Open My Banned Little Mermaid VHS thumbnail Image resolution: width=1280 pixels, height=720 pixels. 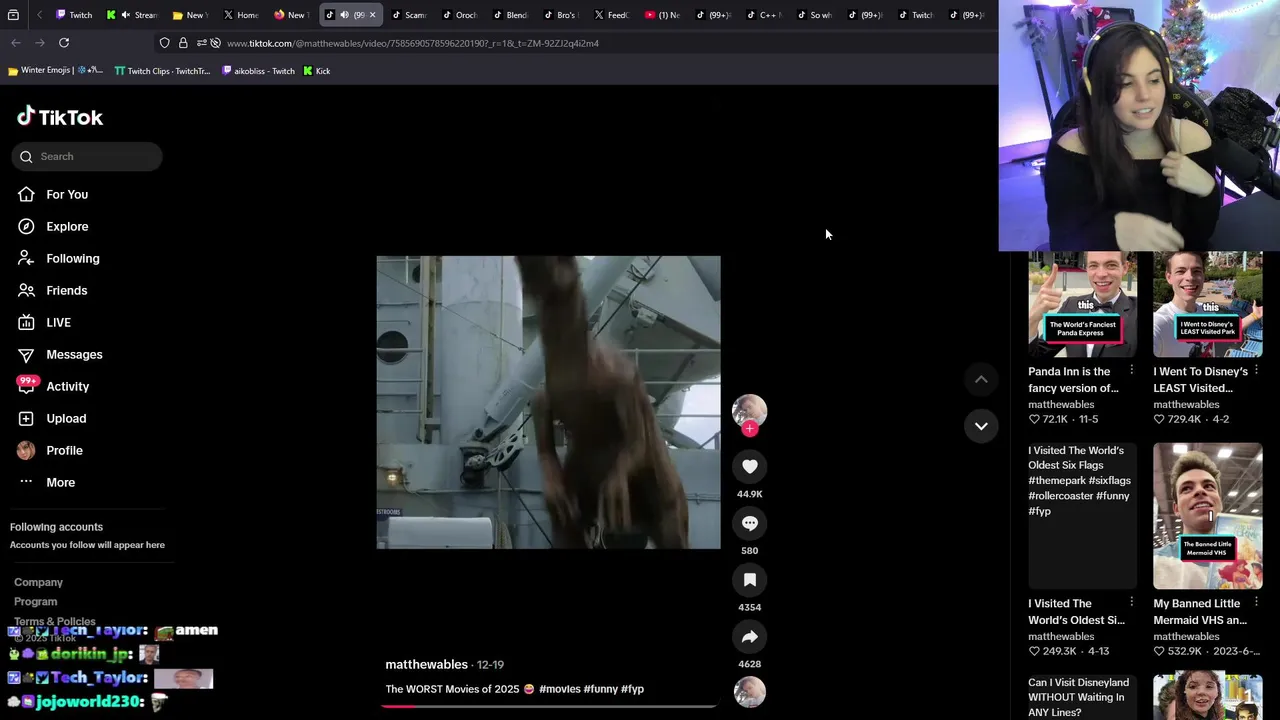click(x=1208, y=516)
